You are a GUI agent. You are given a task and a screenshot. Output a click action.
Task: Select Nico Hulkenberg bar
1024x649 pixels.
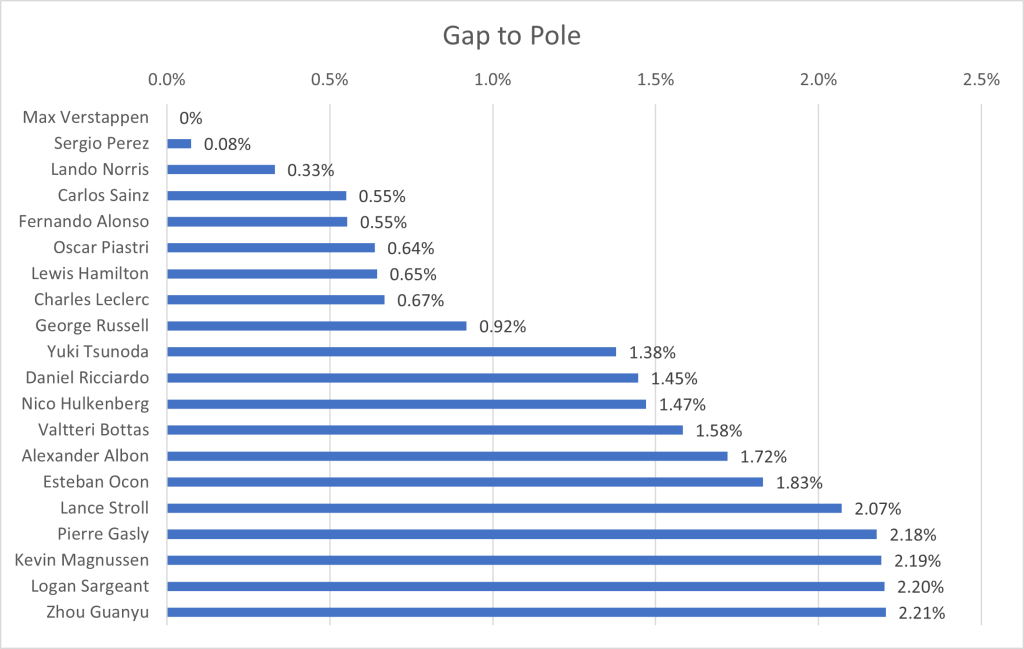406,404
